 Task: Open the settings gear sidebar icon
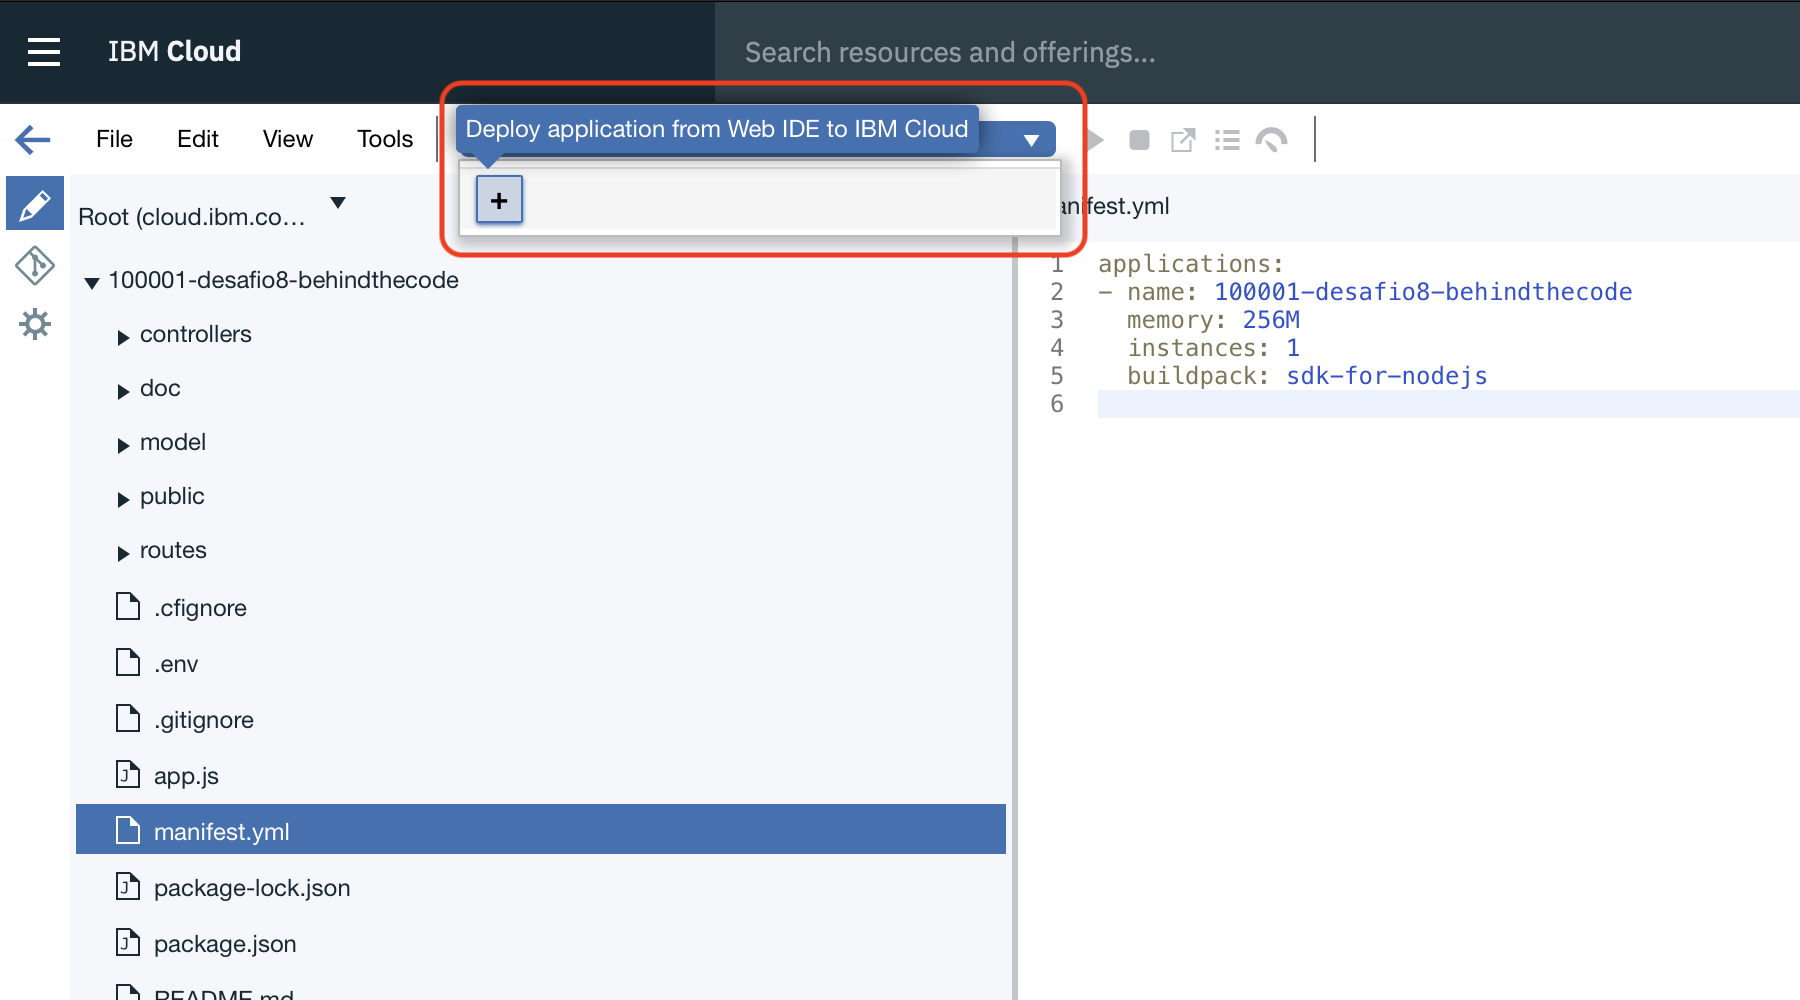pyautogui.click(x=35, y=324)
